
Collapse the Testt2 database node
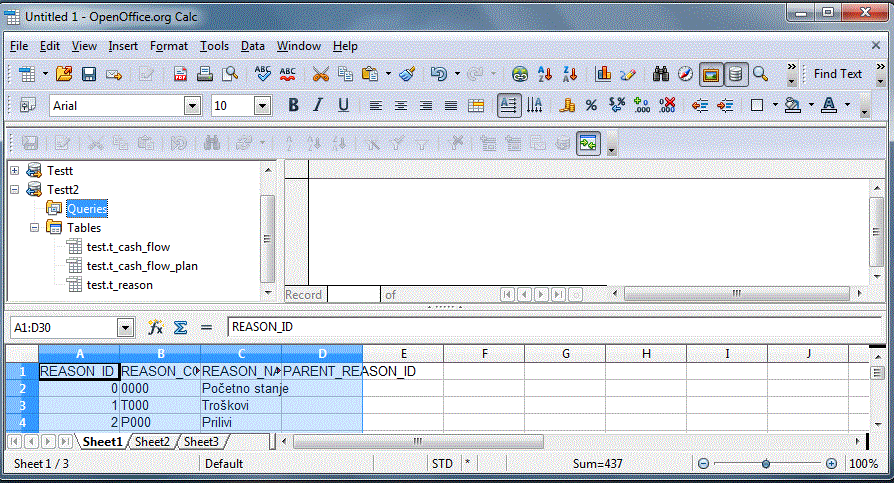(15, 189)
